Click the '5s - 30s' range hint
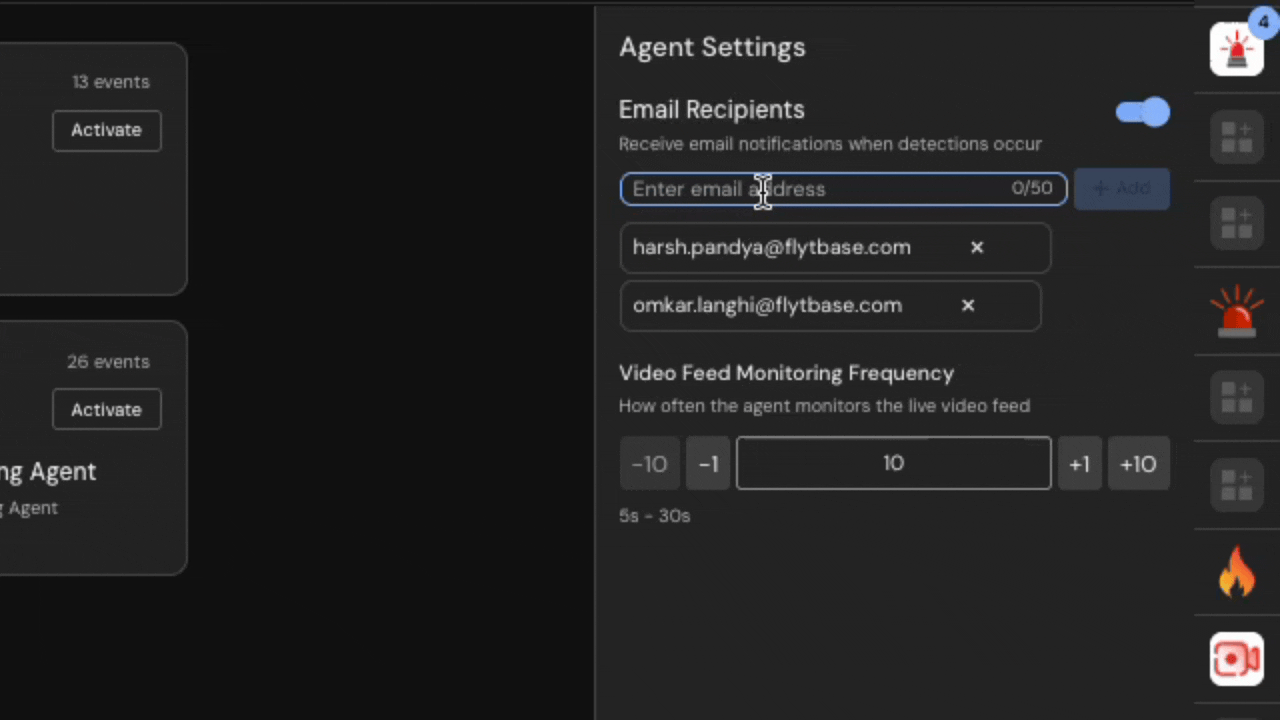Viewport: 1280px width, 720px height. click(x=654, y=516)
